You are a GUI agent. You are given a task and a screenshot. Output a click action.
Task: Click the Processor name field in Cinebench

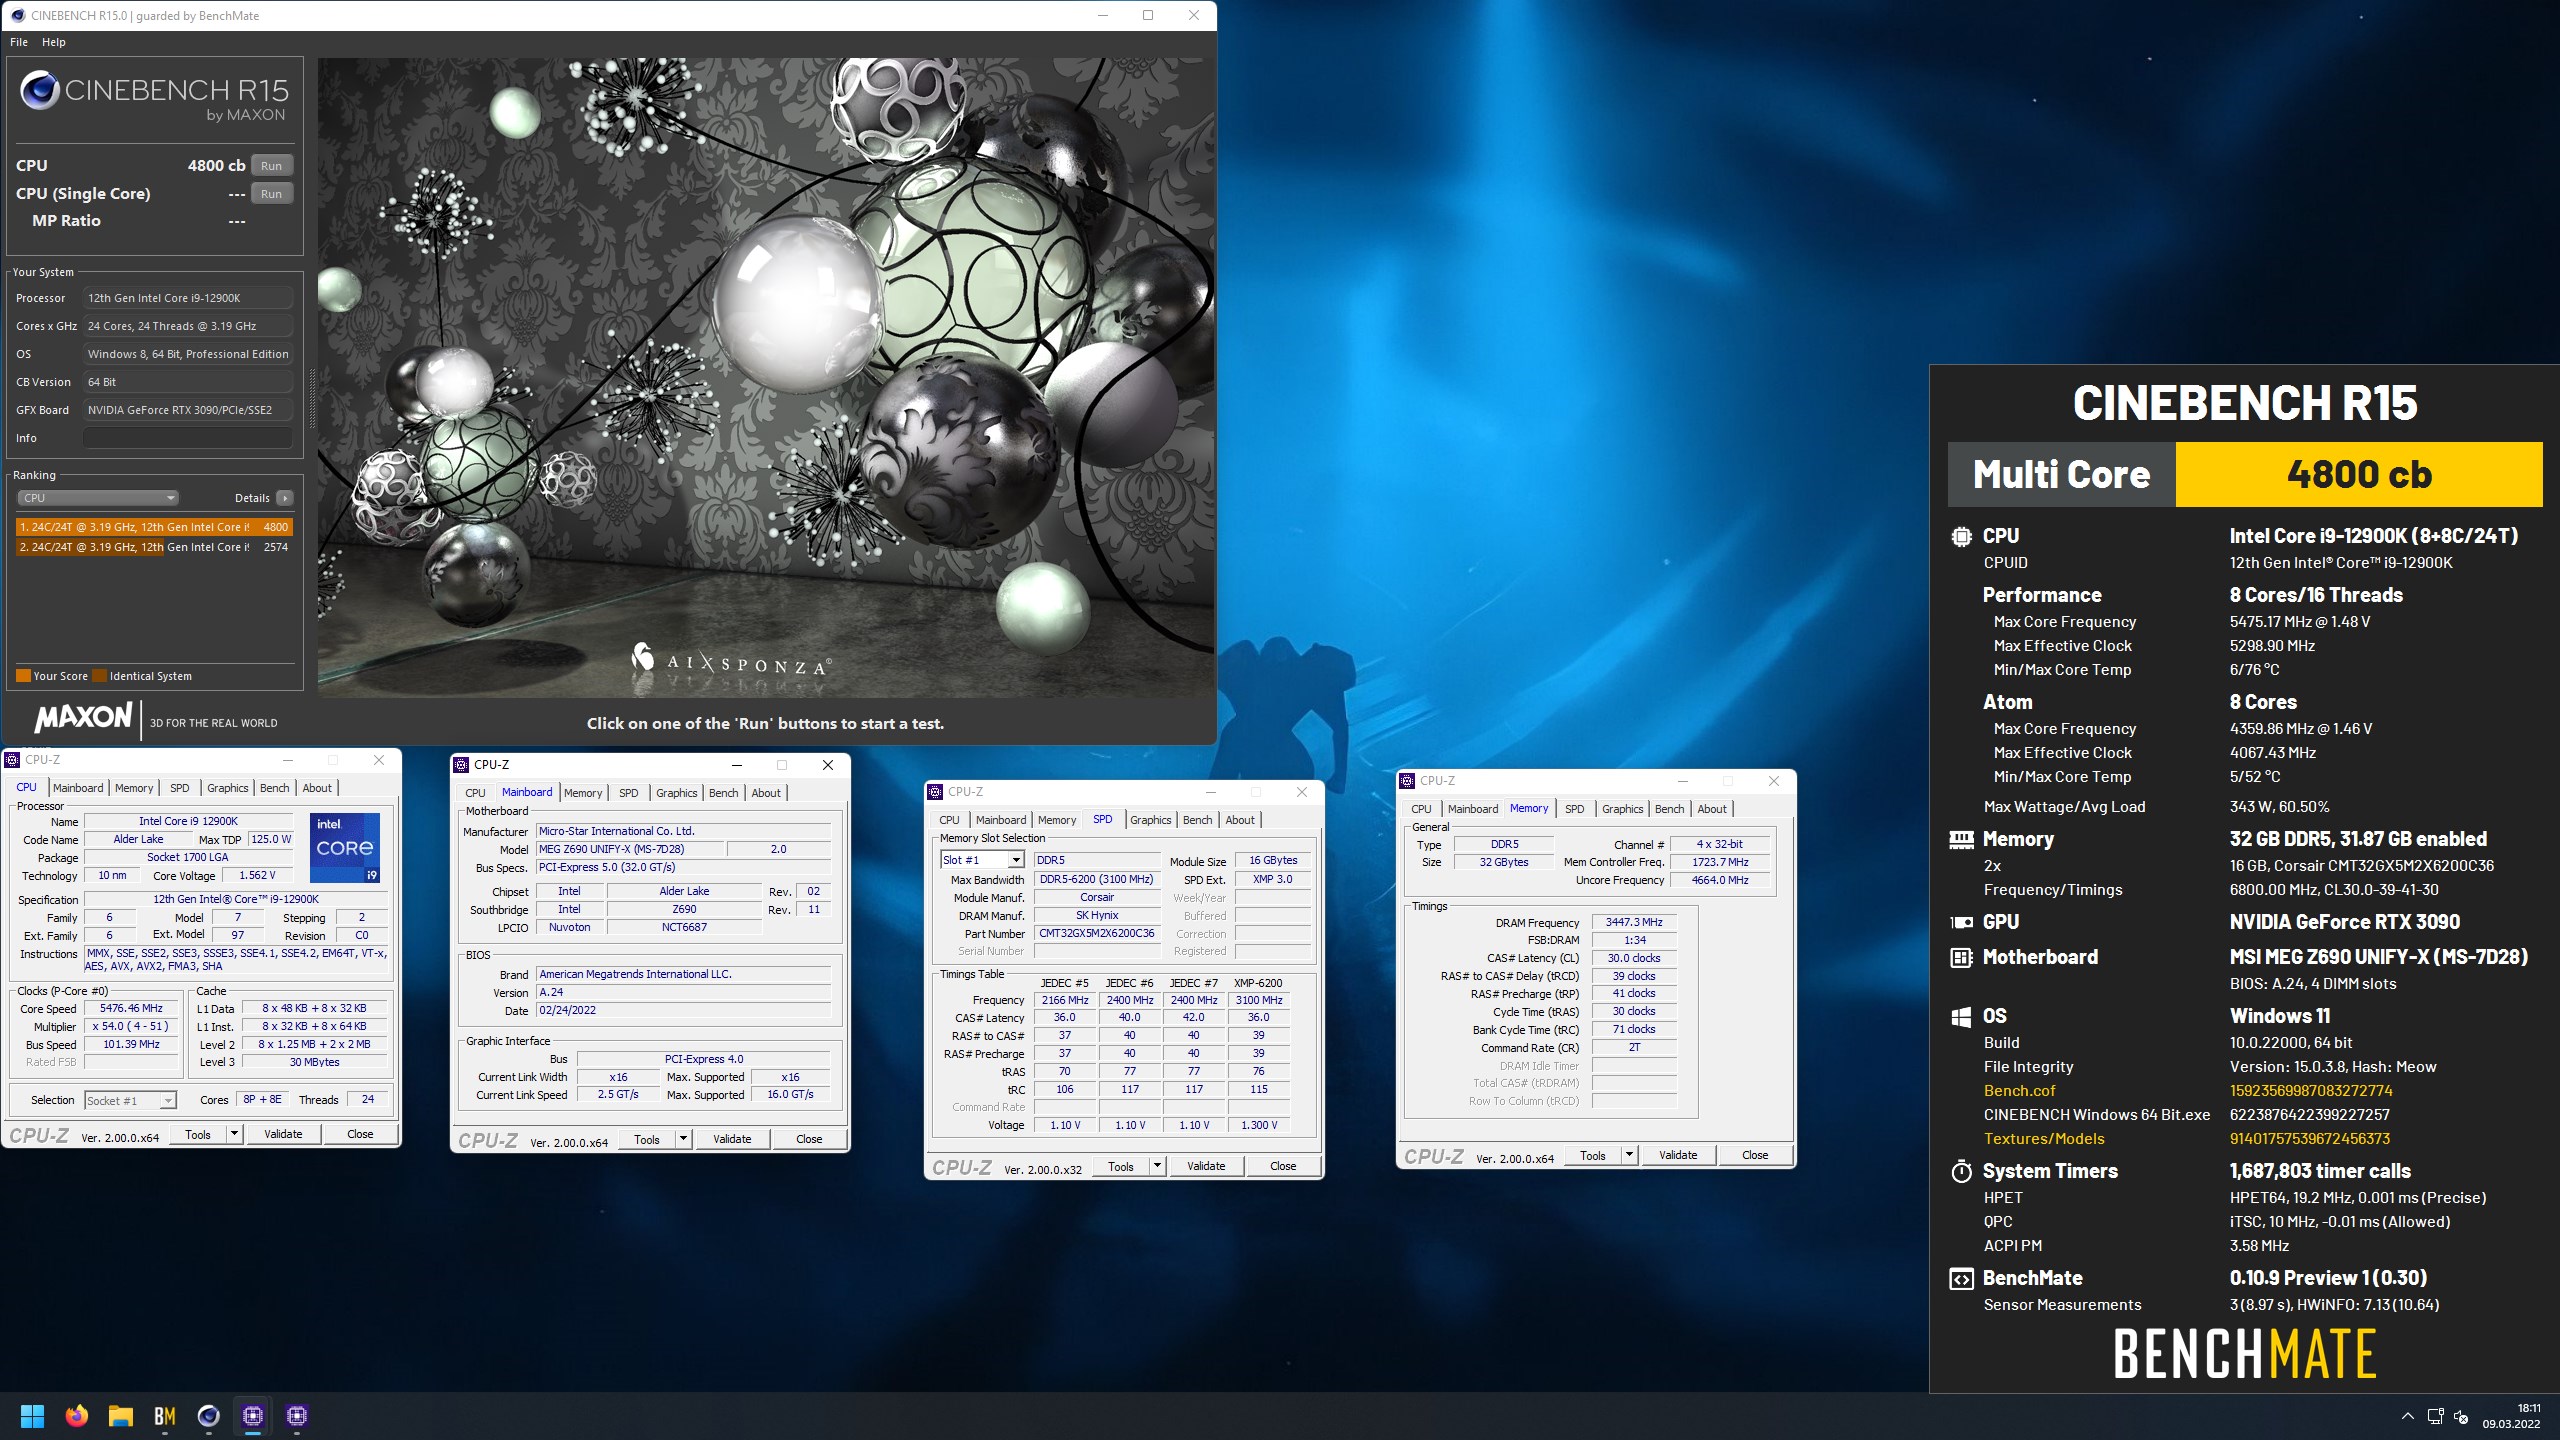(x=188, y=298)
